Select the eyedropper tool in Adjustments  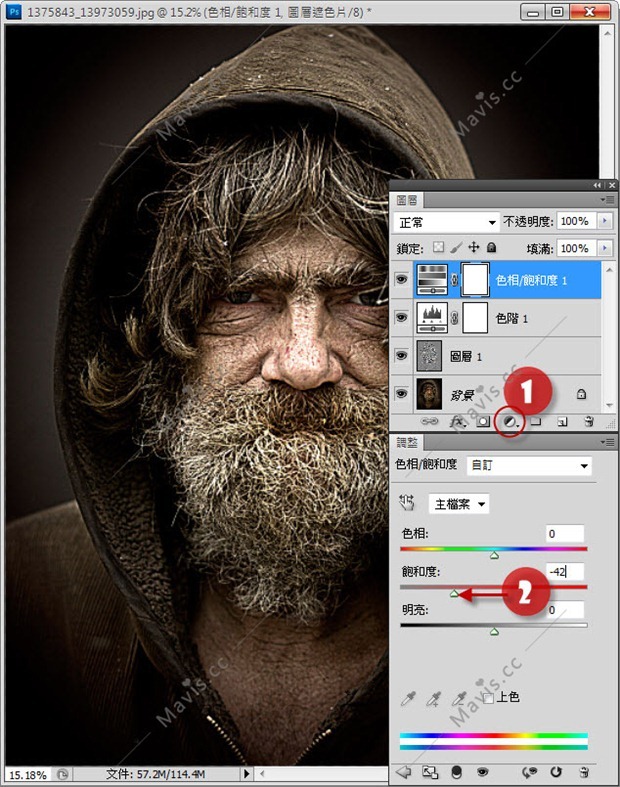tap(408, 699)
